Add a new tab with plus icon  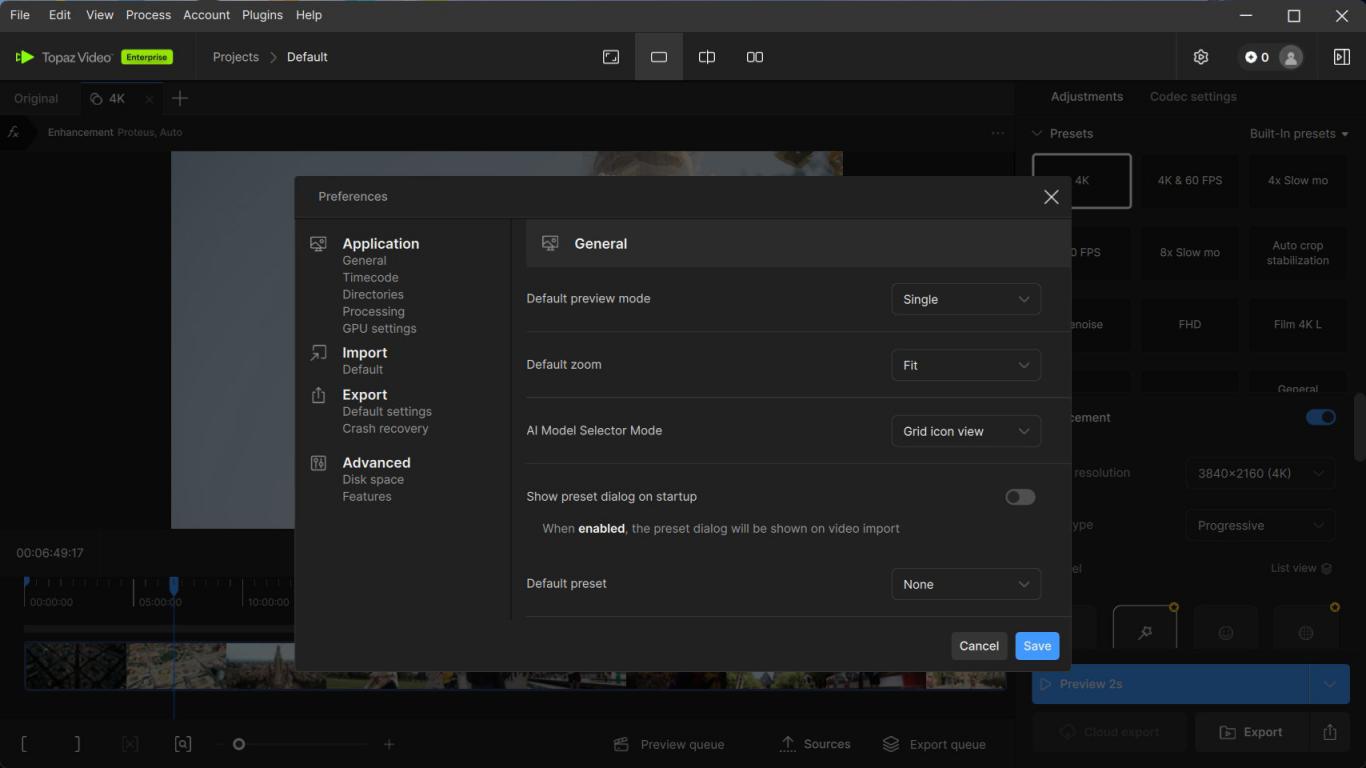(180, 98)
